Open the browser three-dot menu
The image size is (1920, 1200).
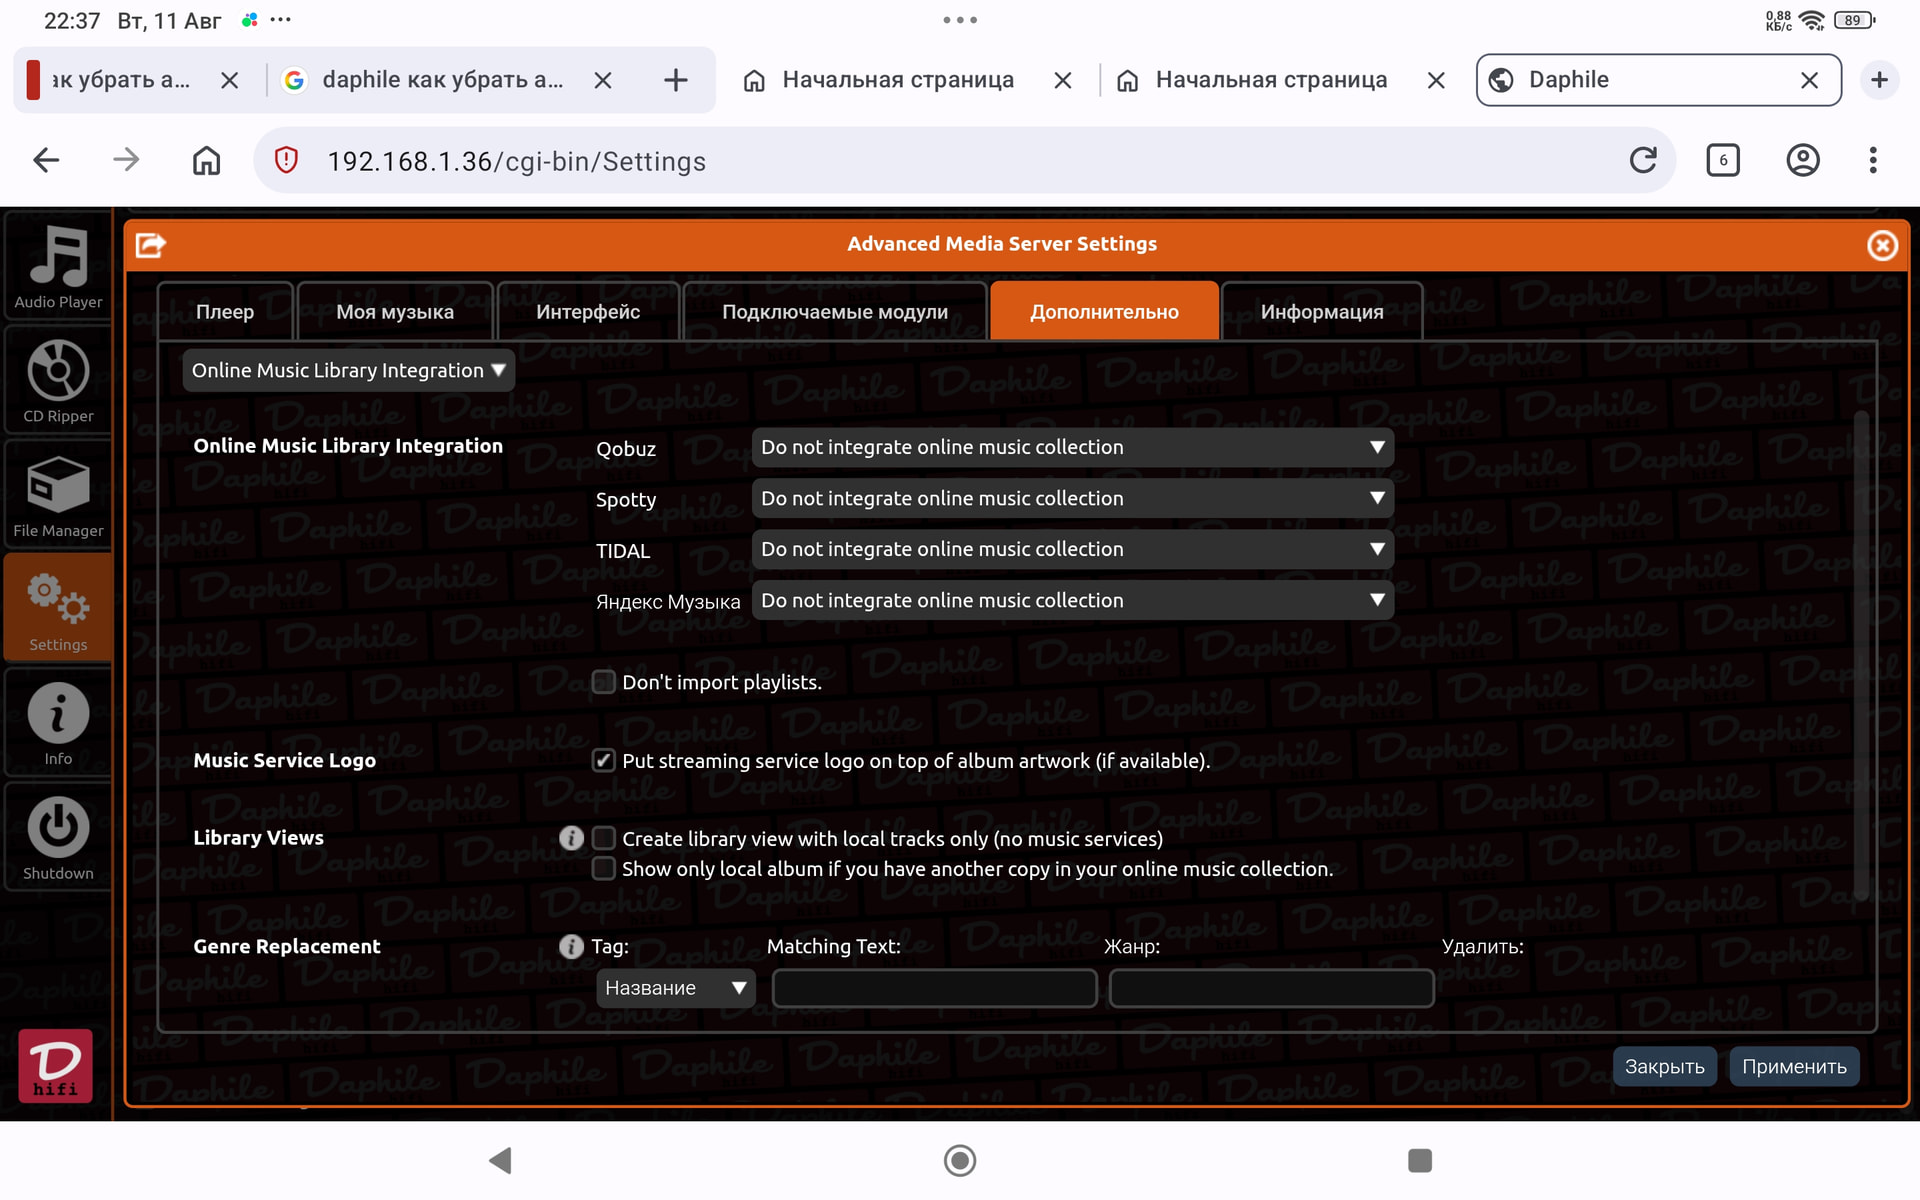(x=1873, y=160)
